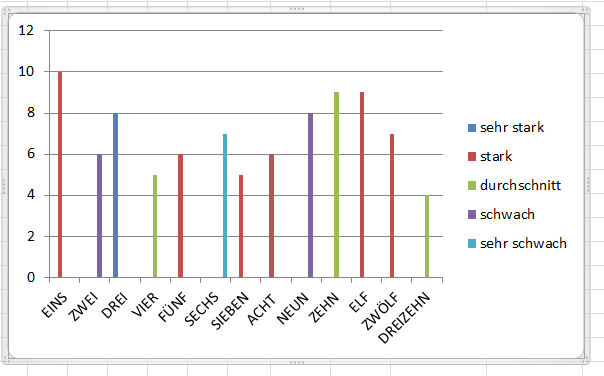Select the red bar at SIEBEN
The width and height of the screenshot is (604, 376).
(241, 226)
